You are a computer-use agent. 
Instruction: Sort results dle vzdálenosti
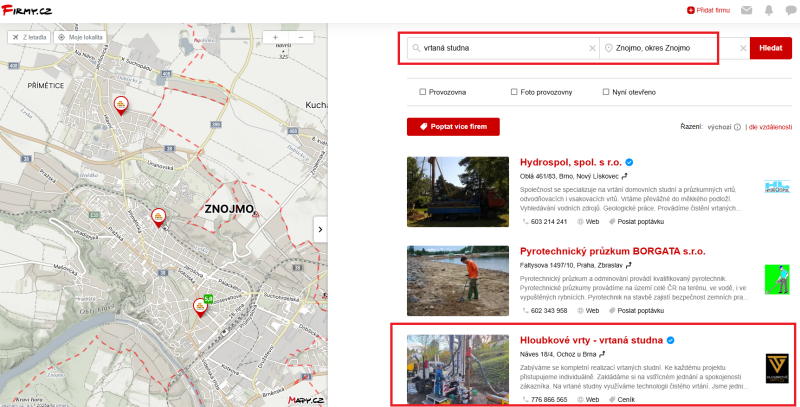(x=770, y=127)
